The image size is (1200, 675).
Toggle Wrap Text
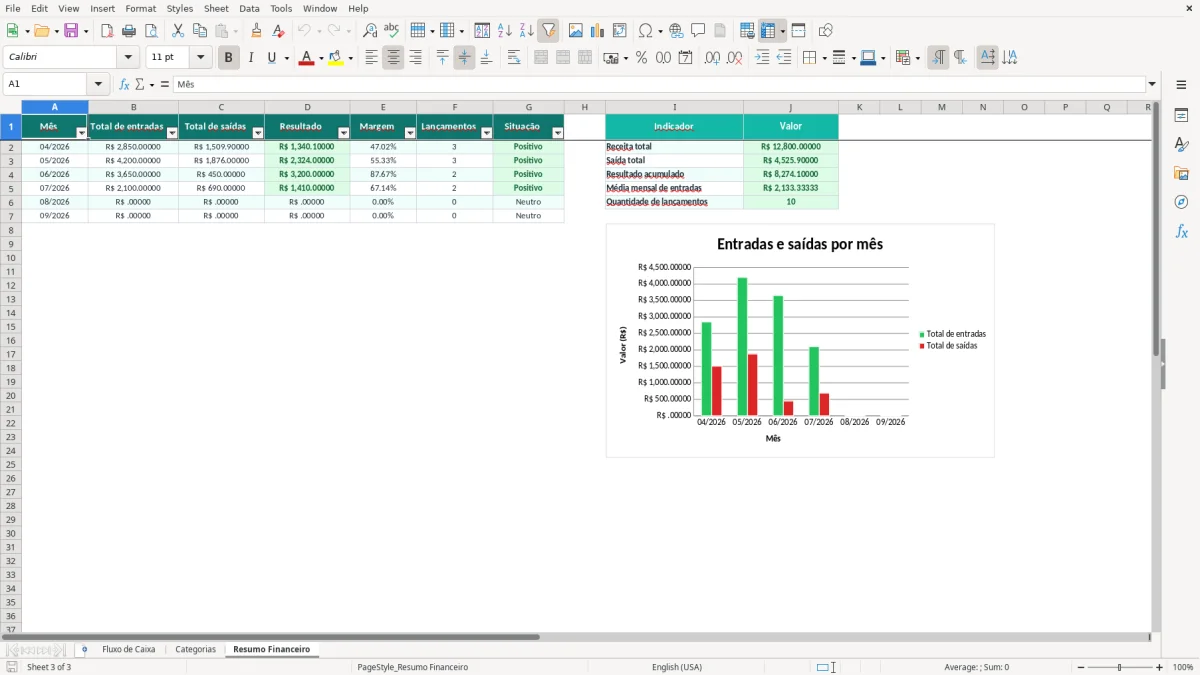513,58
